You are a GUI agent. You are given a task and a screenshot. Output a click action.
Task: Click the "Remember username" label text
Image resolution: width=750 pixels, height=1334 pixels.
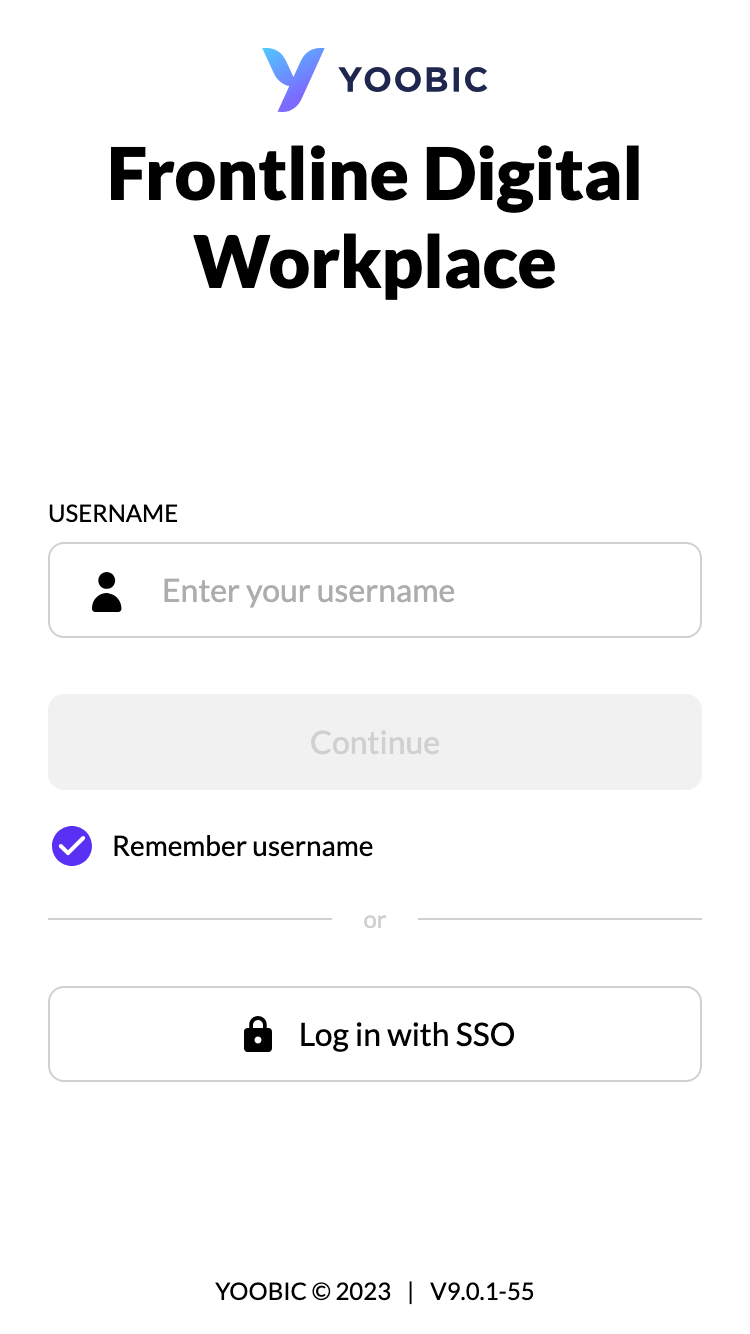coord(242,846)
